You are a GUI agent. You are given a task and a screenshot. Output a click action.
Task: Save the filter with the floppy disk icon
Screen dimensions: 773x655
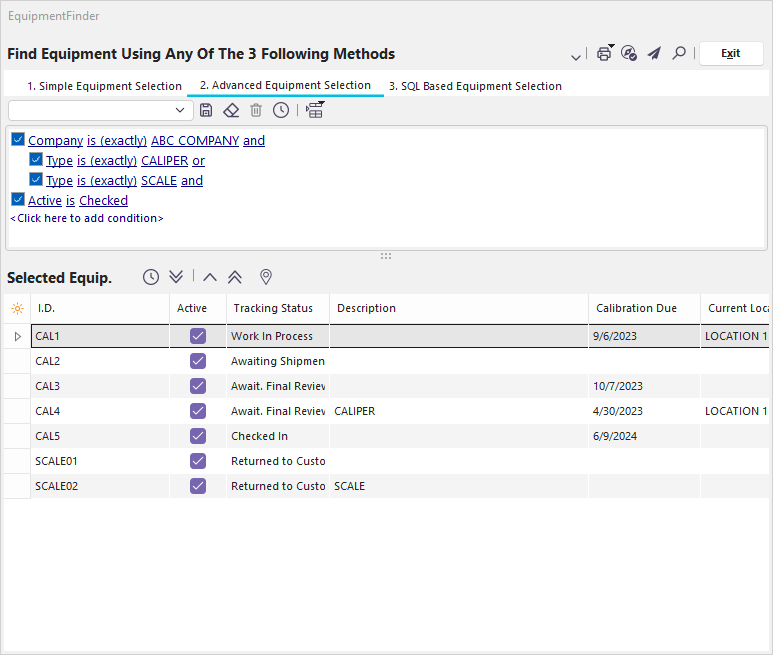pyautogui.click(x=206, y=110)
